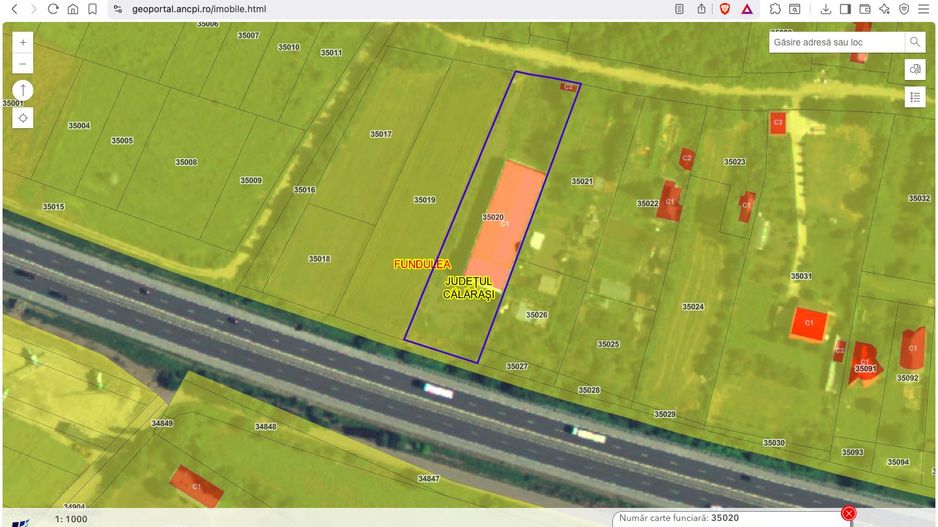Open the browser home page
Image resolution: width=938 pixels, height=527 pixels.
[x=73, y=9]
